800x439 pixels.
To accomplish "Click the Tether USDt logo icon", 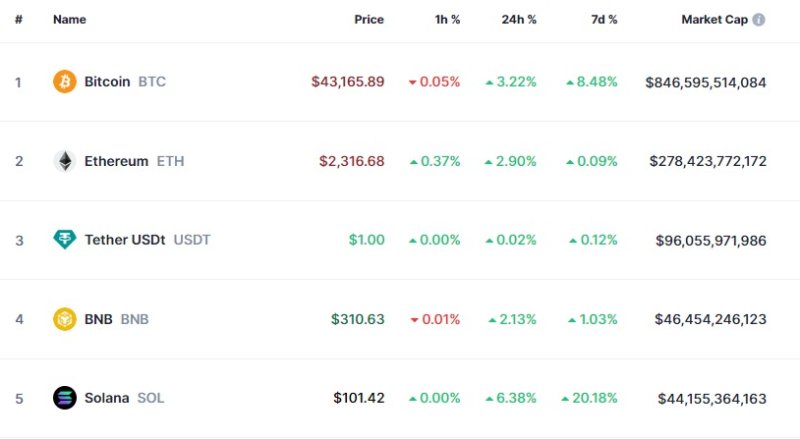I will coord(65,240).
